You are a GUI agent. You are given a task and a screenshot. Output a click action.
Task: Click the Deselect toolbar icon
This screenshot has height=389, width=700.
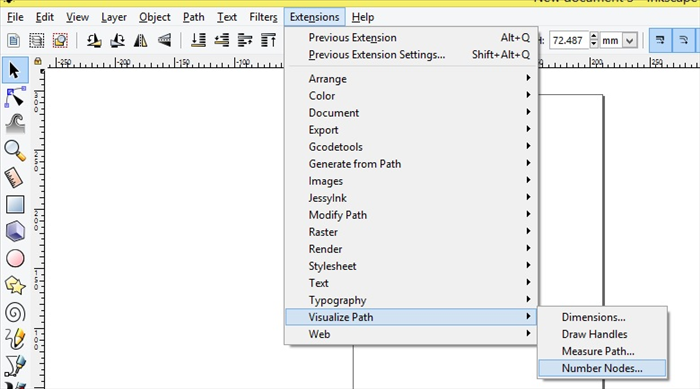60,41
